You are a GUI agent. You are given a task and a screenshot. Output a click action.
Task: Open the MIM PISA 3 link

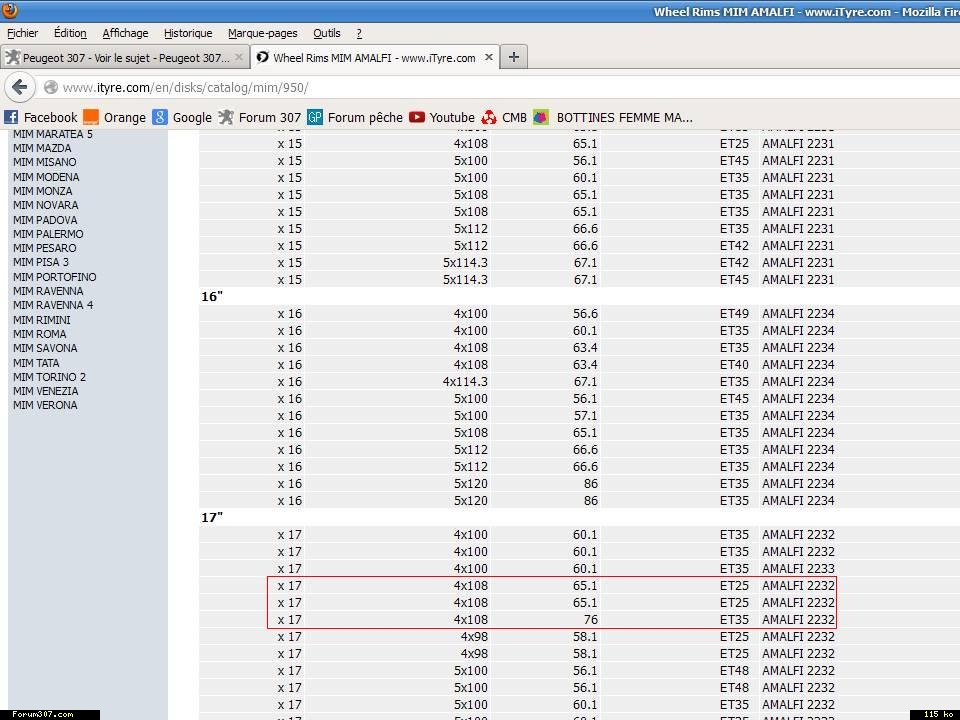tap(40, 262)
